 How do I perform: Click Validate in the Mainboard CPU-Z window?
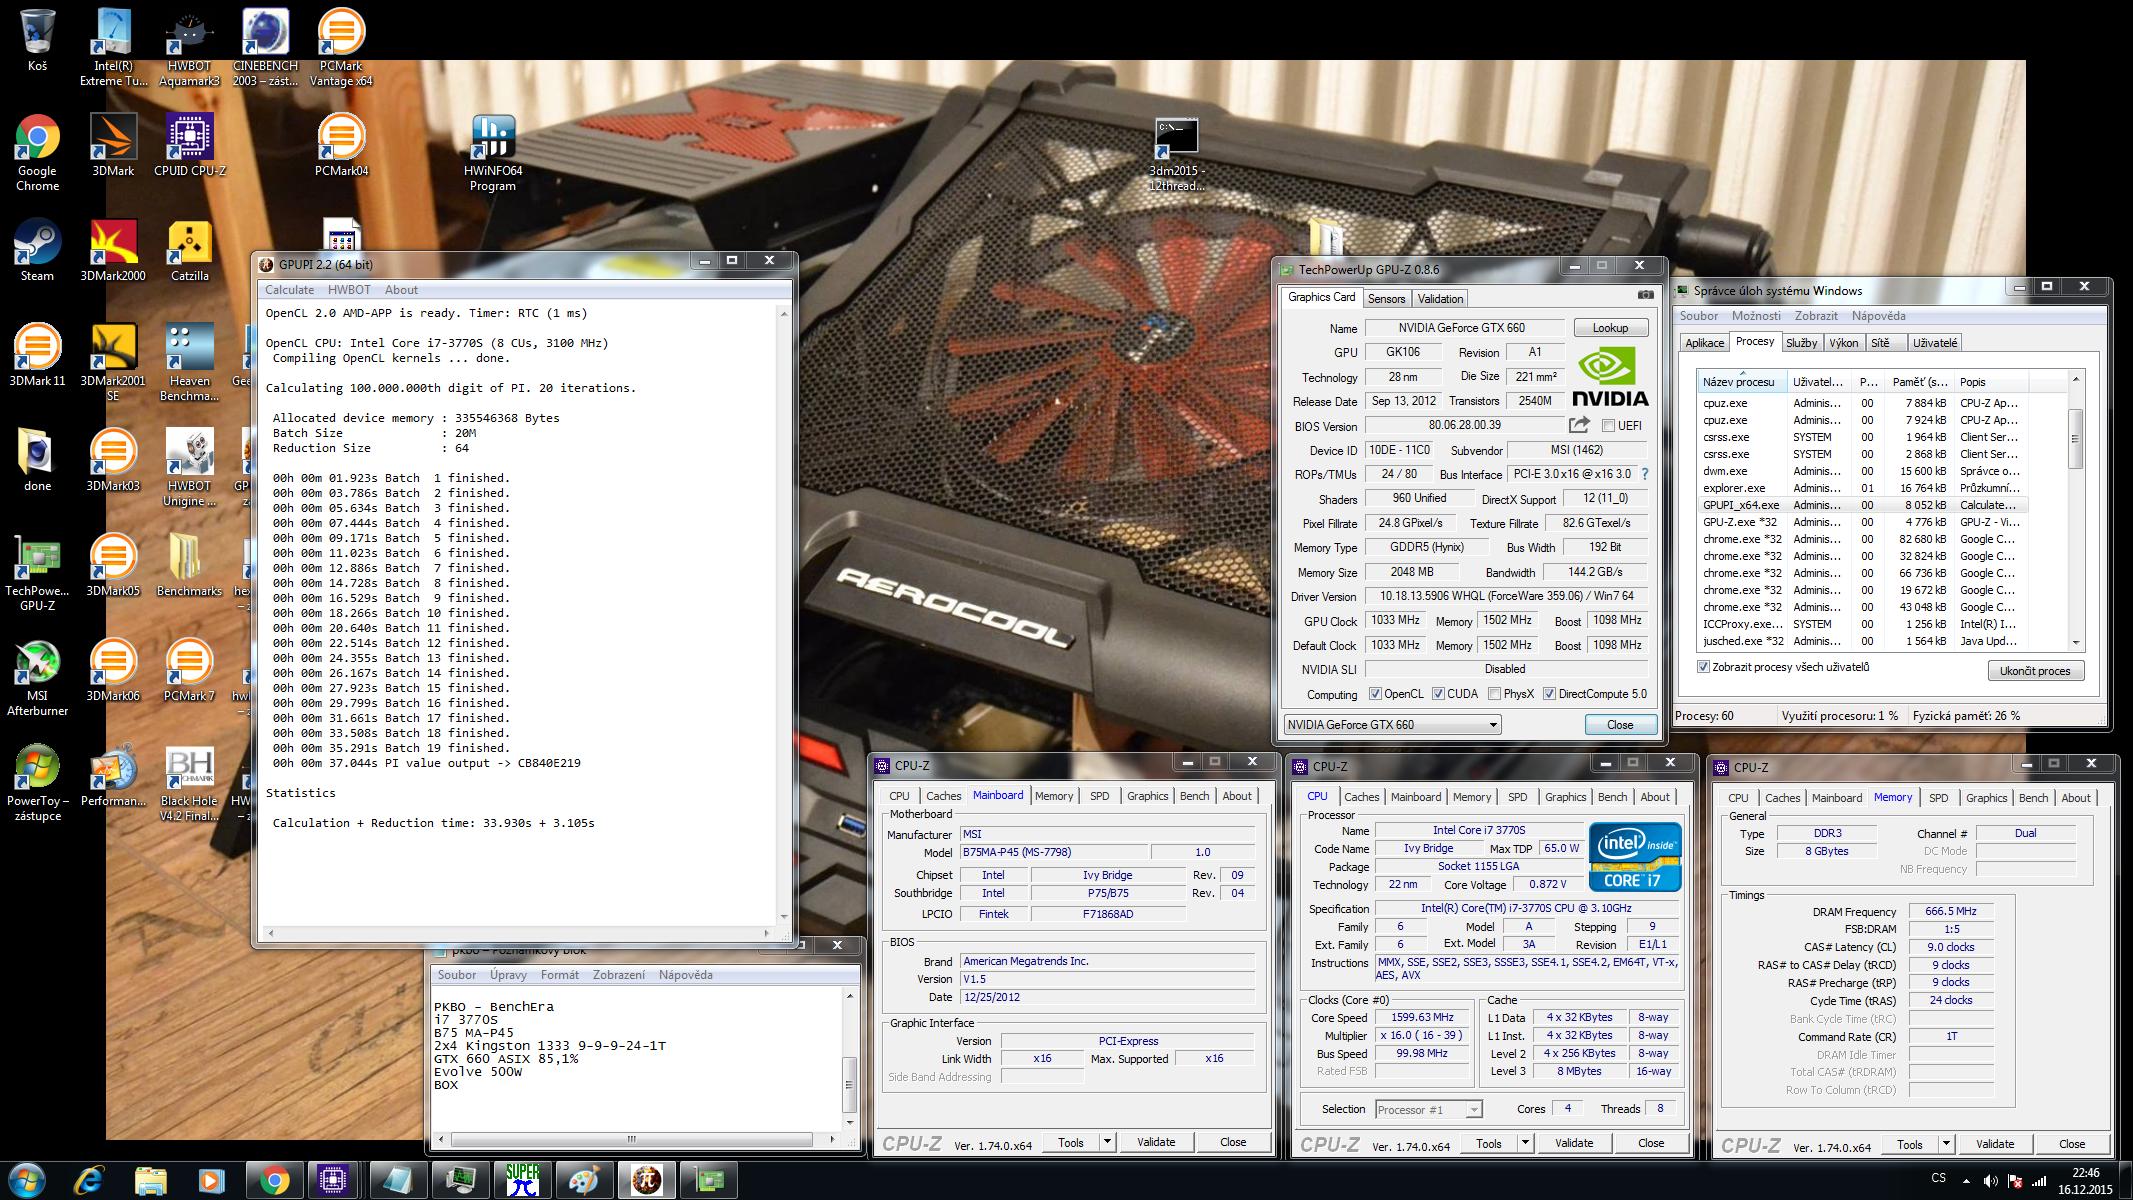pyautogui.click(x=1156, y=1142)
